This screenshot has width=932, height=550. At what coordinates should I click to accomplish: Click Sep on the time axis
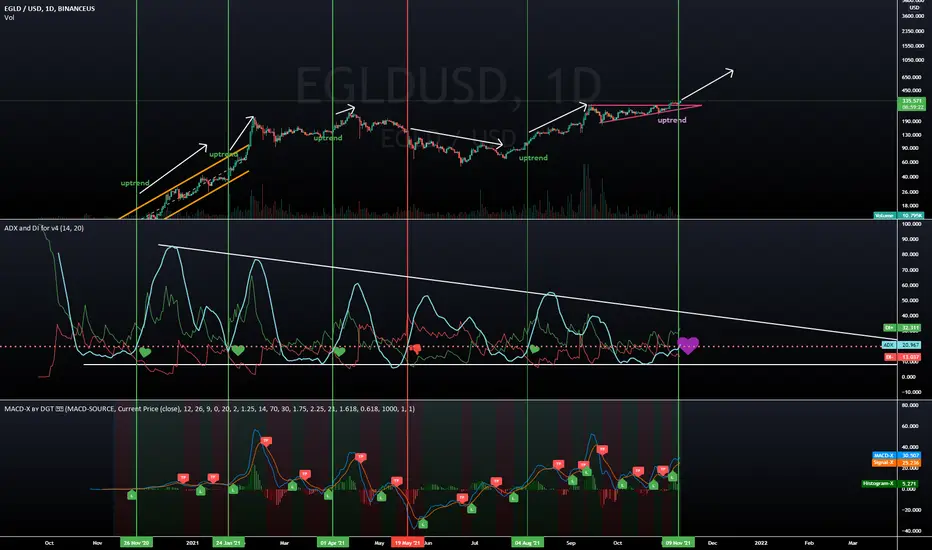click(x=571, y=543)
